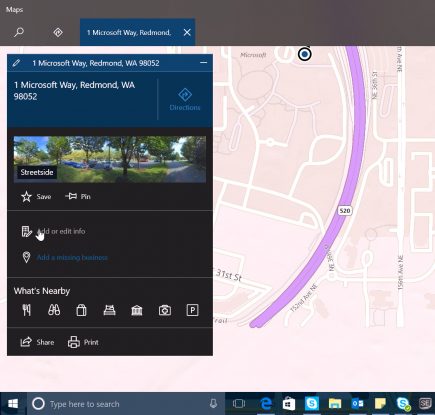The image size is (435, 415).
Task: Get Directions to 1 Microsoft Way
Action: click(185, 99)
